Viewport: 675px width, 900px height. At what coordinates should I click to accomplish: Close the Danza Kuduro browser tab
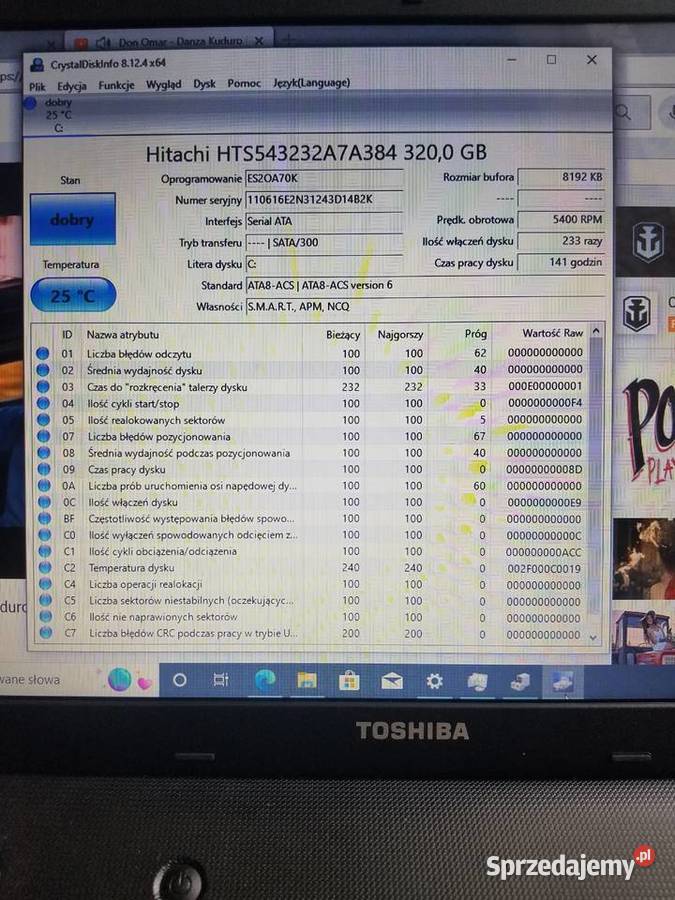[x=259, y=41]
